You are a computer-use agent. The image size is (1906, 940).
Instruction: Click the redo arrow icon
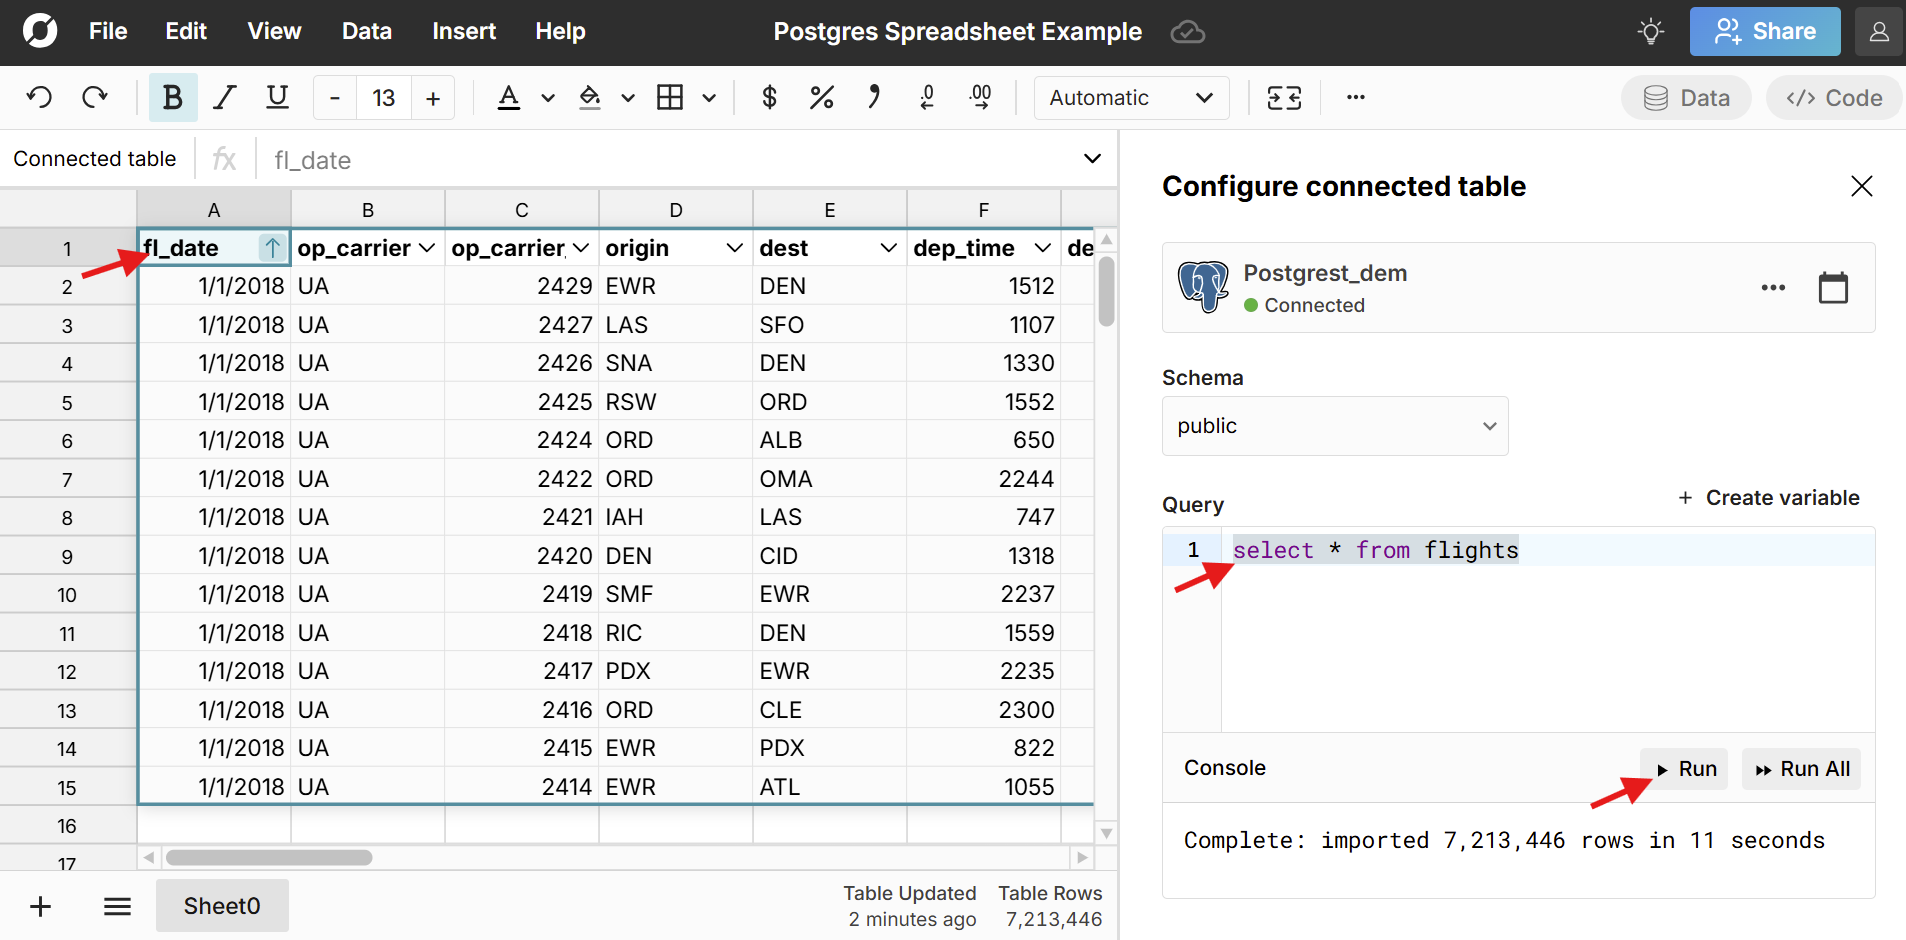click(x=95, y=97)
